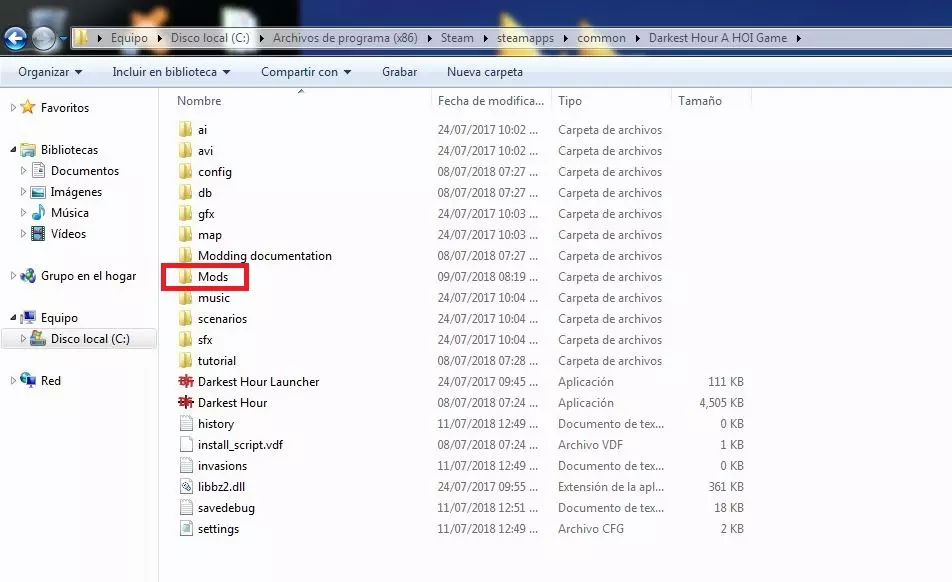Screen dimensions: 952x582
Task: Collapse the Bibliotecas tree section
Action: click(x=14, y=150)
